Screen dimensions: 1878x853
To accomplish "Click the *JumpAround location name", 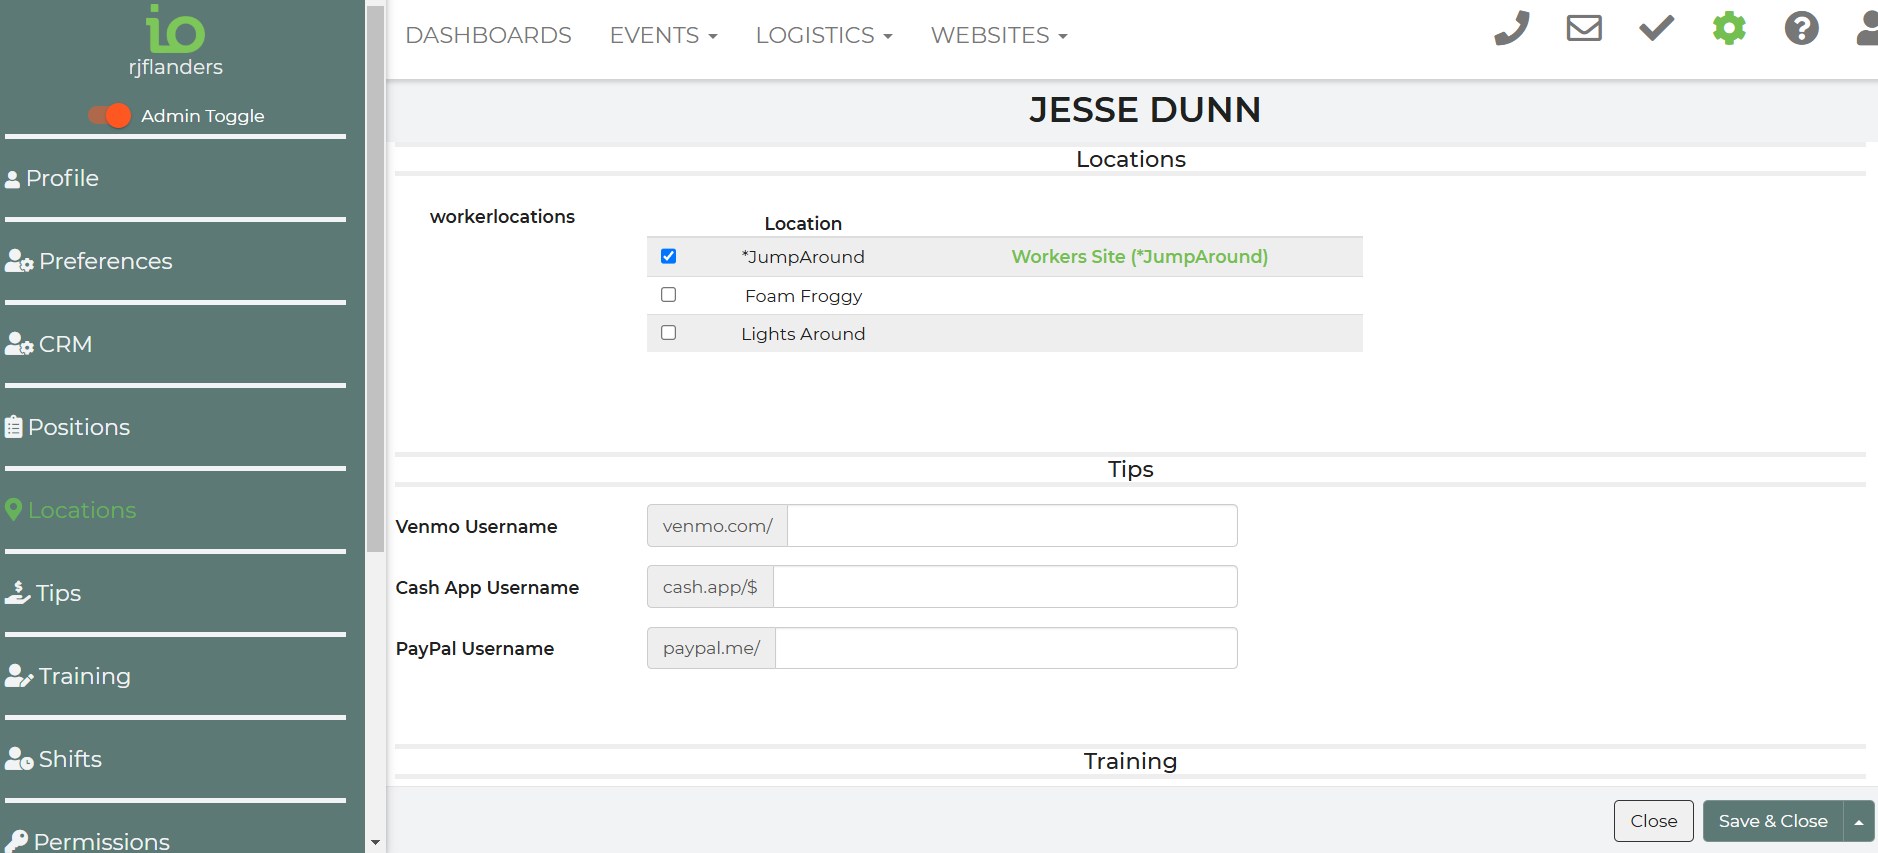I will (x=803, y=257).
